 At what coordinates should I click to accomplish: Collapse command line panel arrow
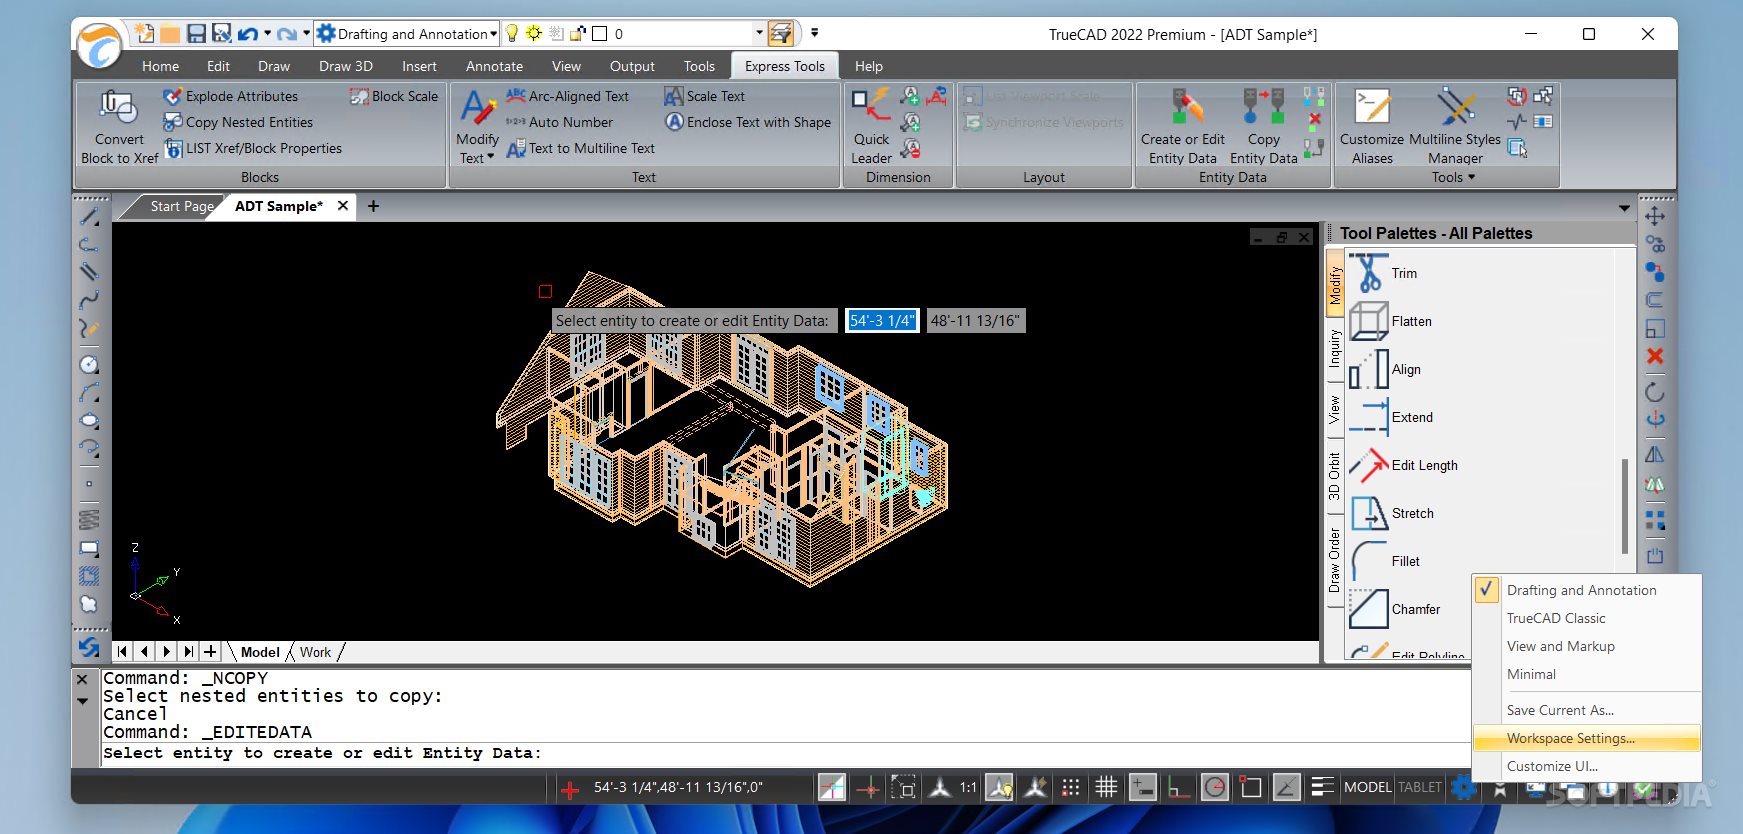[83, 701]
